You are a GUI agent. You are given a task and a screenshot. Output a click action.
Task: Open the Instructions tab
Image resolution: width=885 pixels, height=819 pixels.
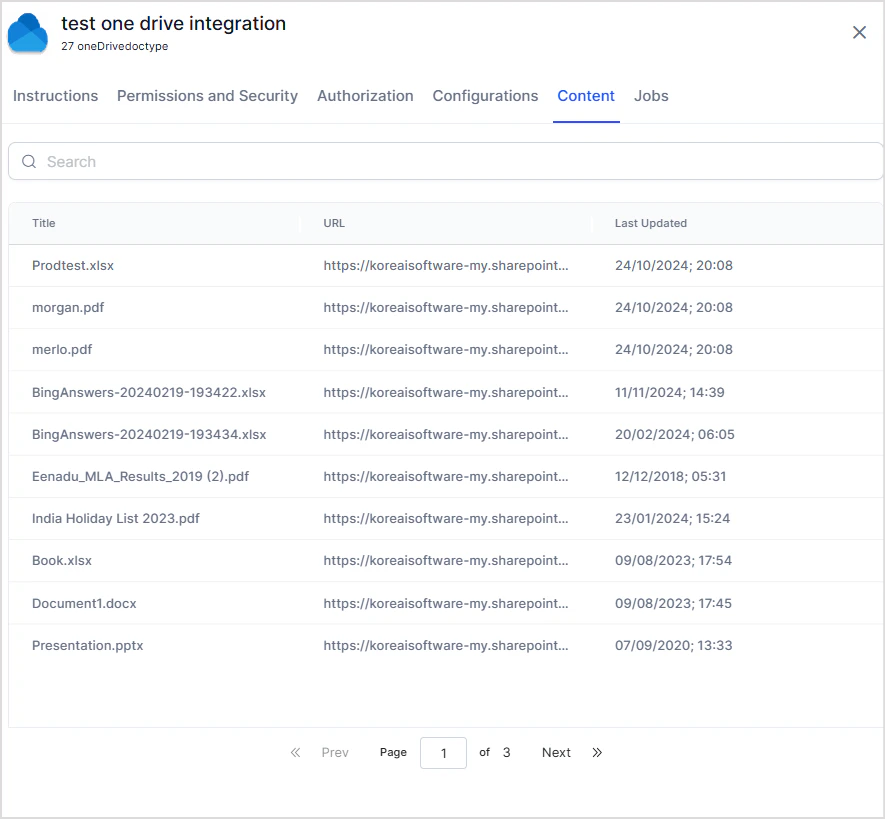[x=55, y=96]
